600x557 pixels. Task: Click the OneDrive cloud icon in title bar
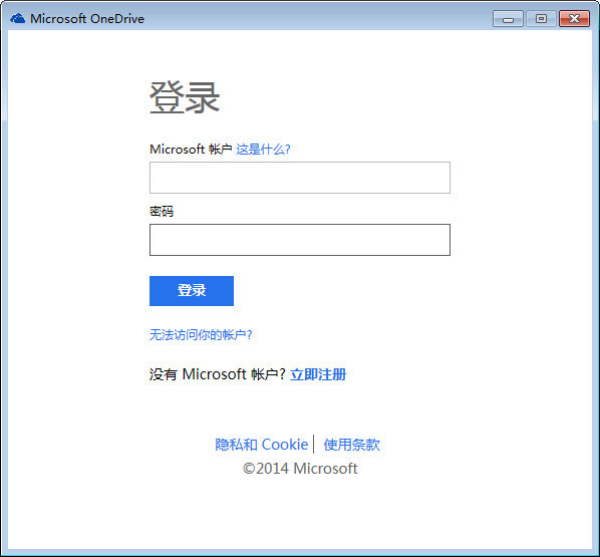coord(18,18)
